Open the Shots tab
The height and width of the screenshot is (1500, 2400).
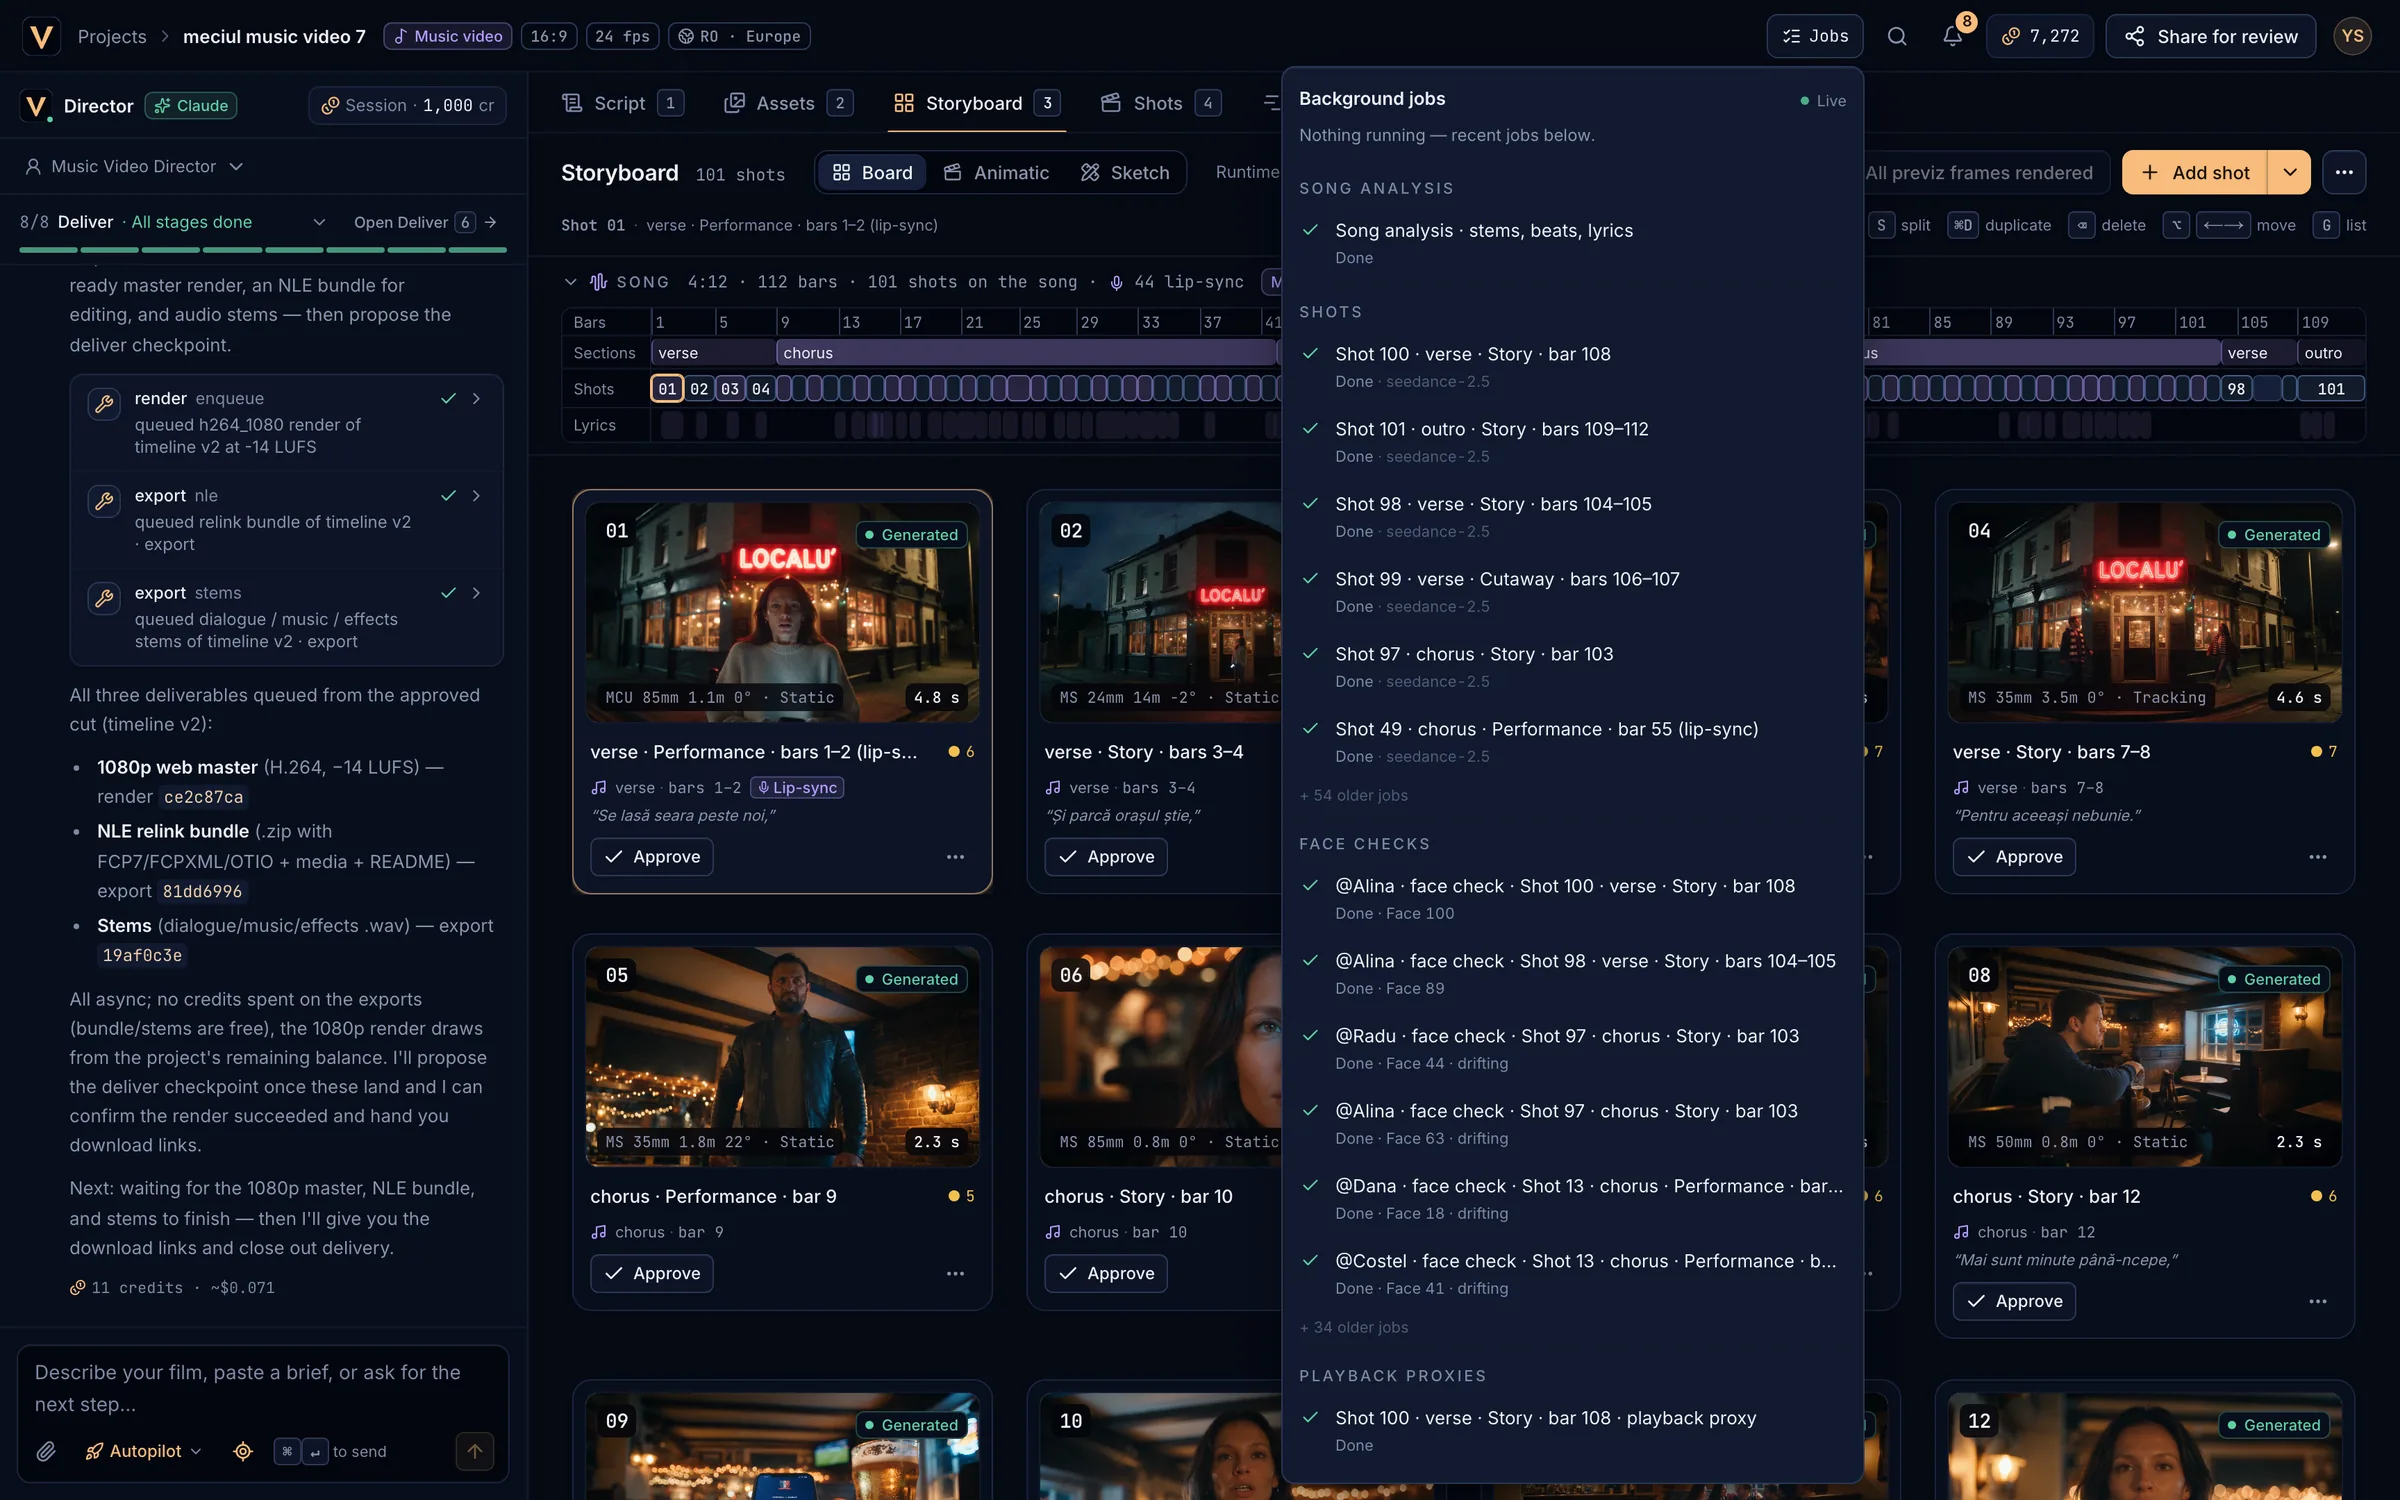[x=1160, y=103]
